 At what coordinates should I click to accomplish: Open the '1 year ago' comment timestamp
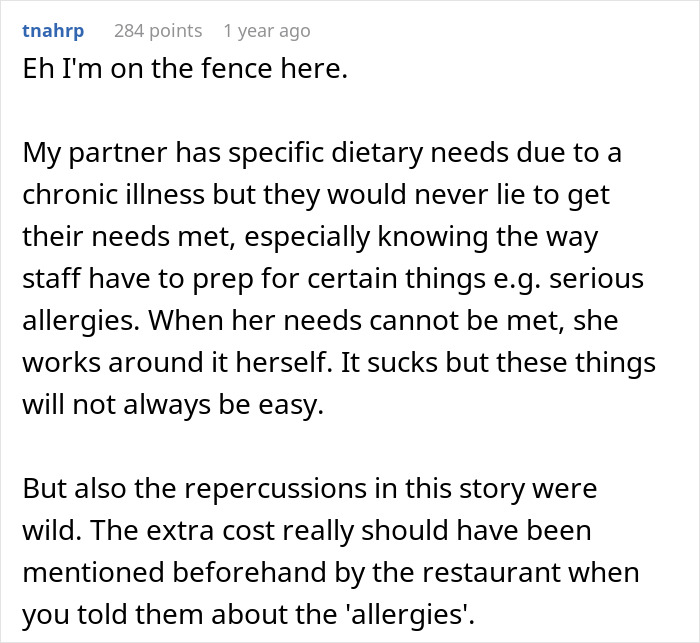(267, 31)
